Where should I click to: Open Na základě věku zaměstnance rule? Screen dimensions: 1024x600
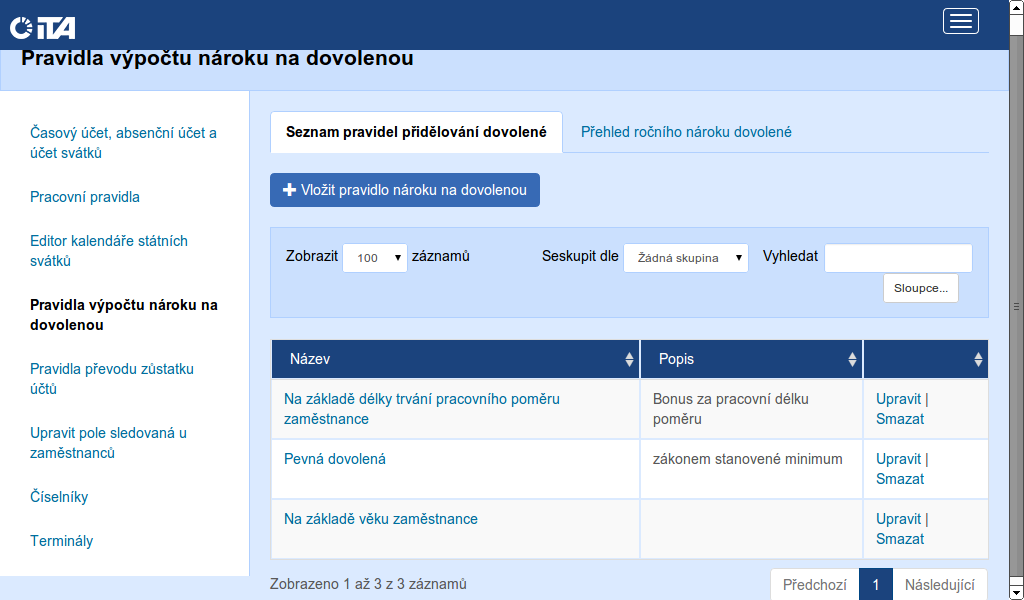click(x=381, y=519)
